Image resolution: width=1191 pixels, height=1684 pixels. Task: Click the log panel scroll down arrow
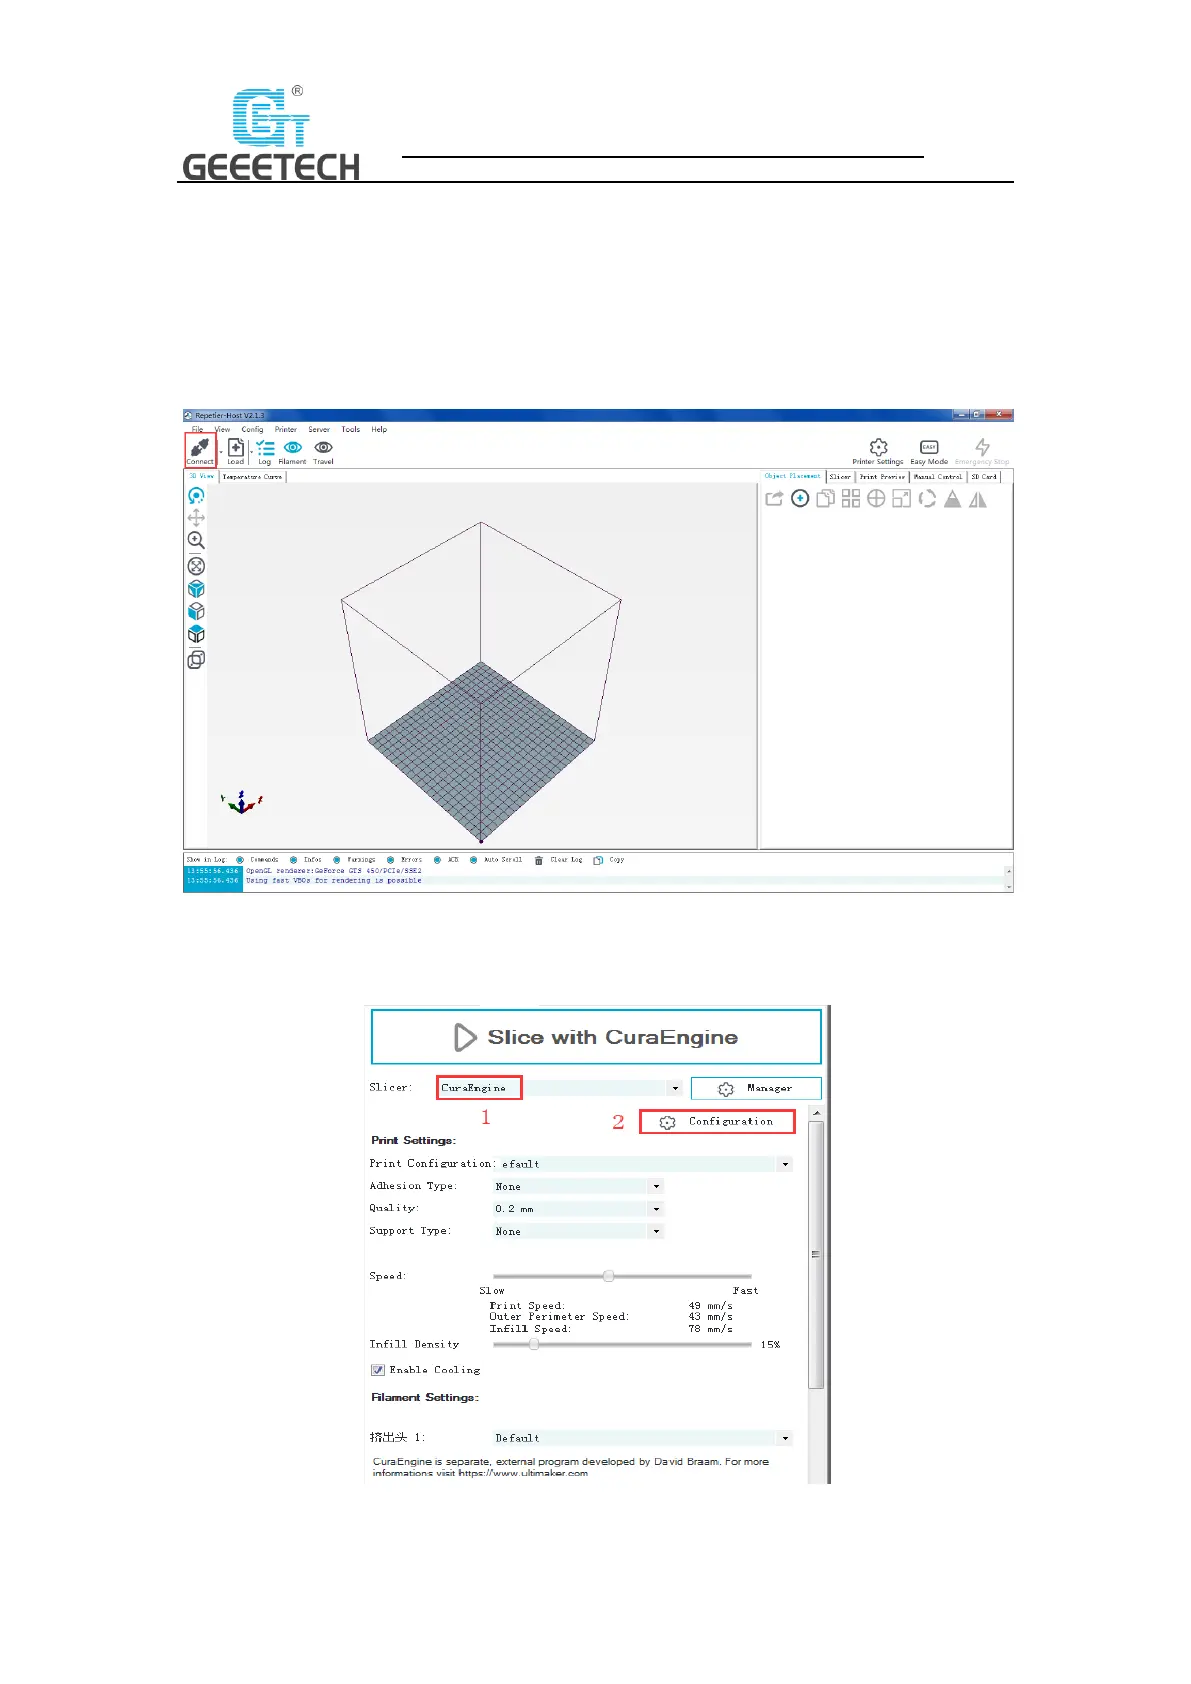[1008, 887]
